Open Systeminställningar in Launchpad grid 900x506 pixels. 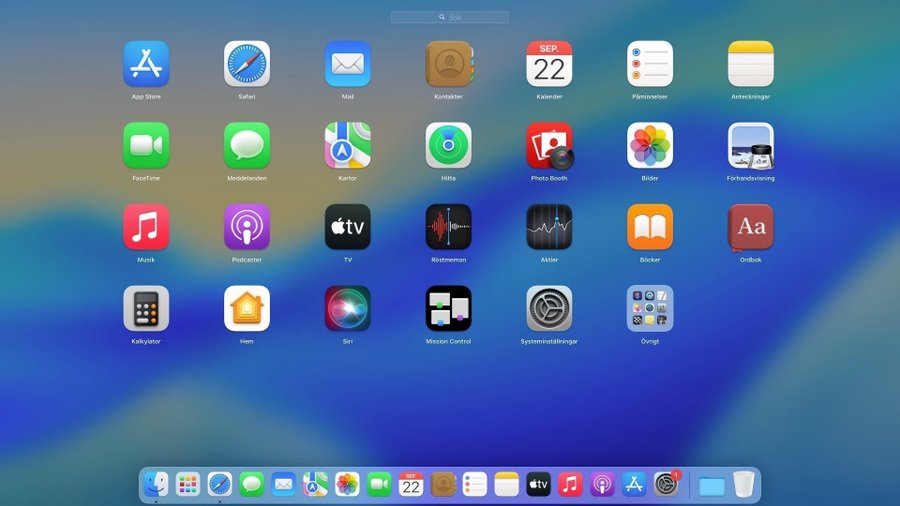[549, 308]
